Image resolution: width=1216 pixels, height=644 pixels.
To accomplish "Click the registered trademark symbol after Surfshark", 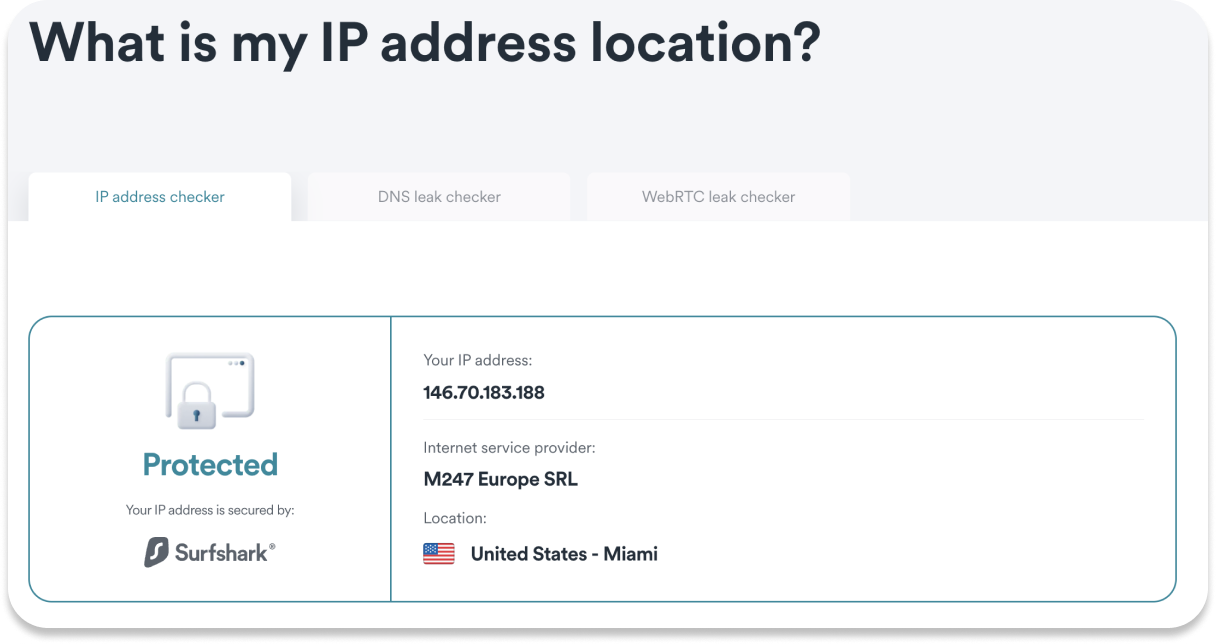I will [272, 546].
